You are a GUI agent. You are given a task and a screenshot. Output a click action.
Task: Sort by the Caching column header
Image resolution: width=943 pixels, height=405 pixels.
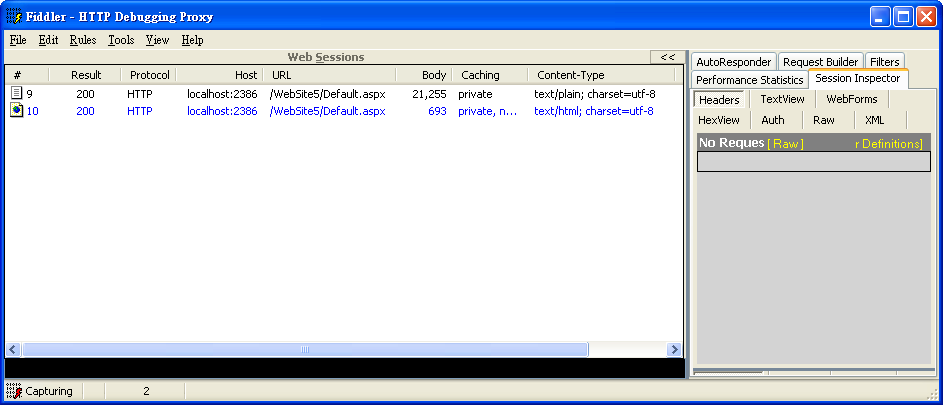tap(490, 75)
